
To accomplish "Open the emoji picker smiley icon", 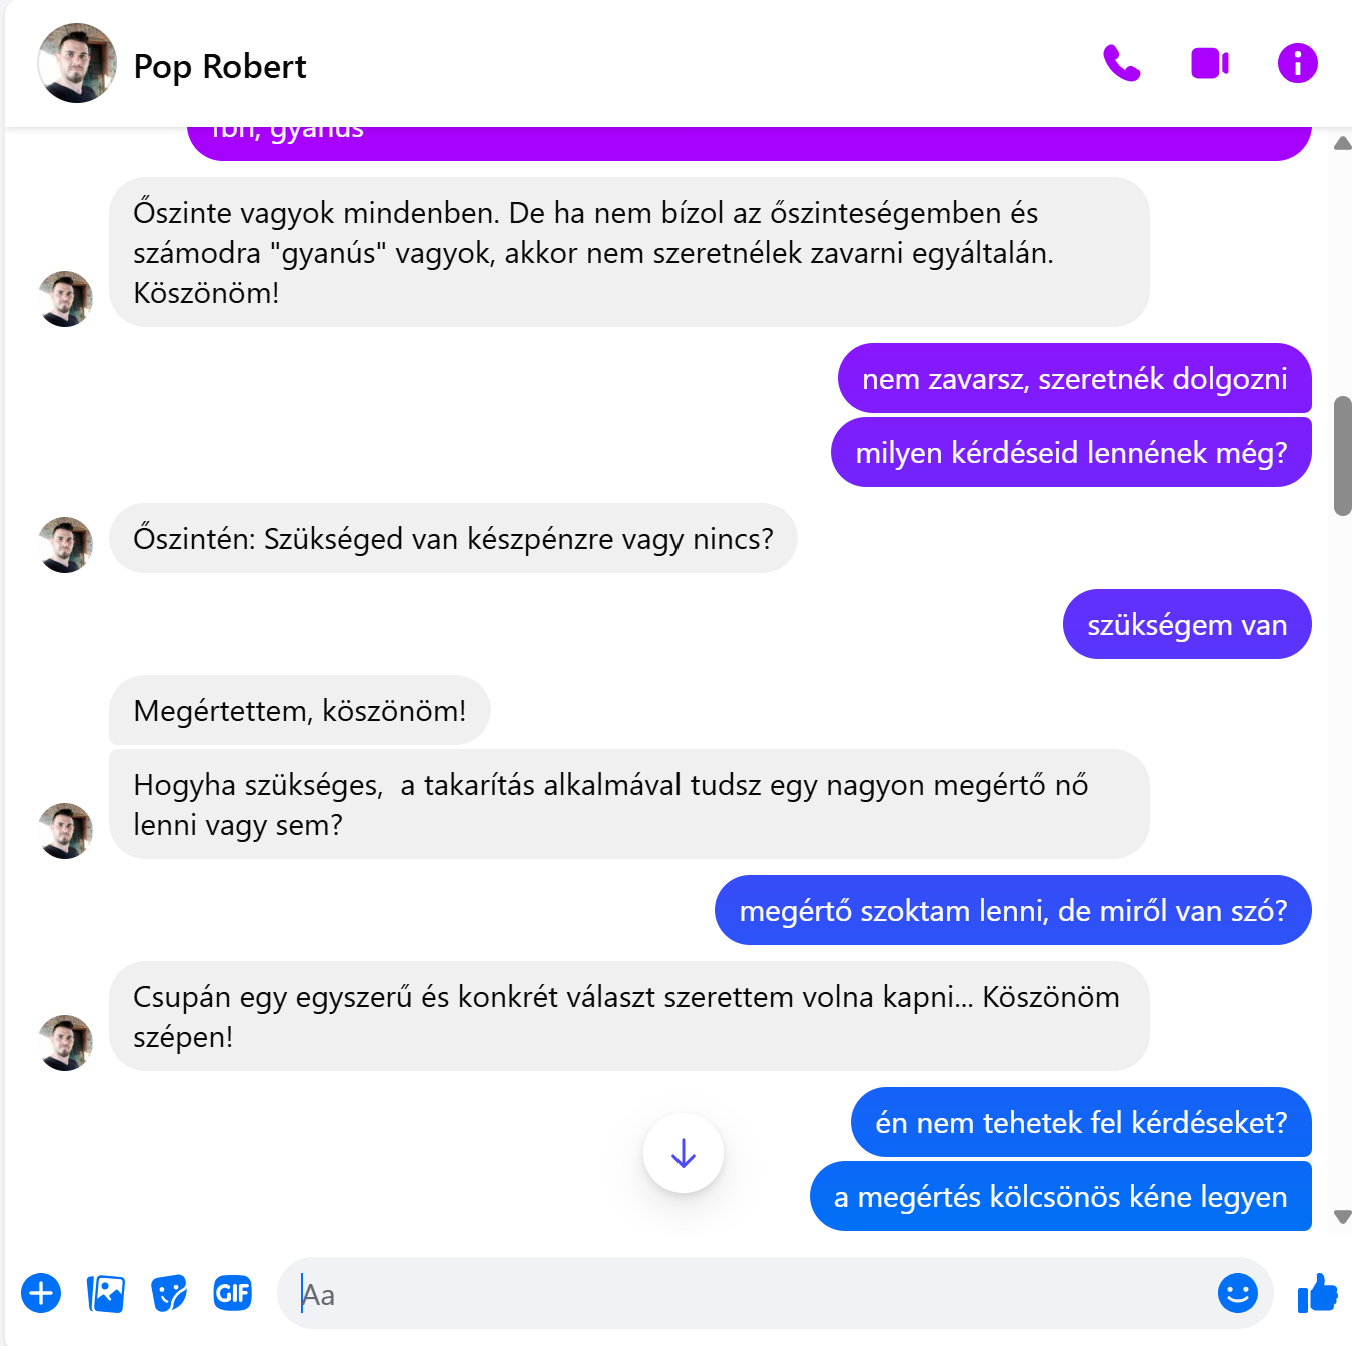I will 1237,1293.
